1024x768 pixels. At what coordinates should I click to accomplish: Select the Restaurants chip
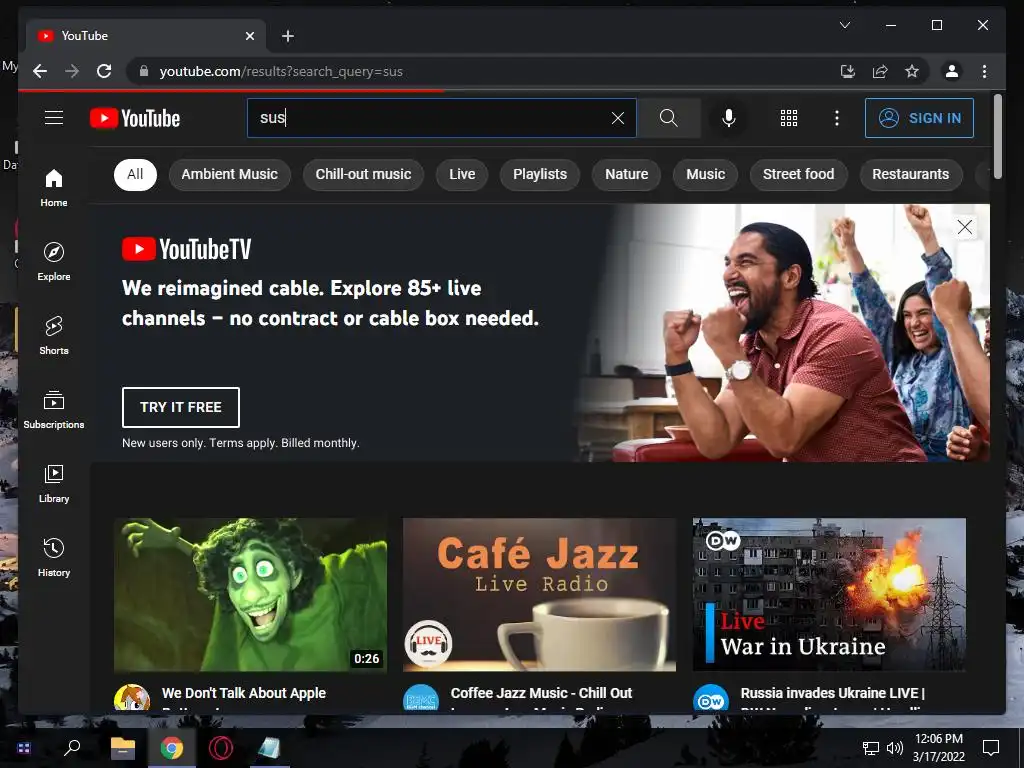[x=910, y=174]
